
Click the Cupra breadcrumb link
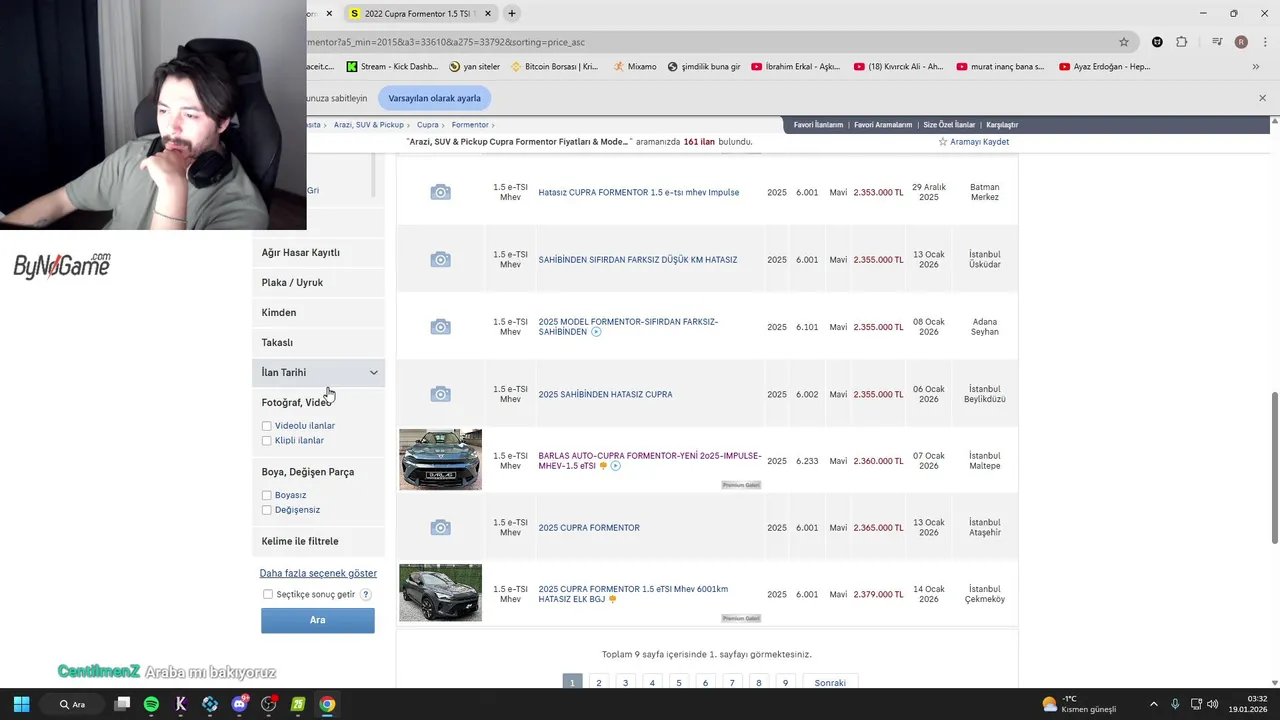(428, 125)
